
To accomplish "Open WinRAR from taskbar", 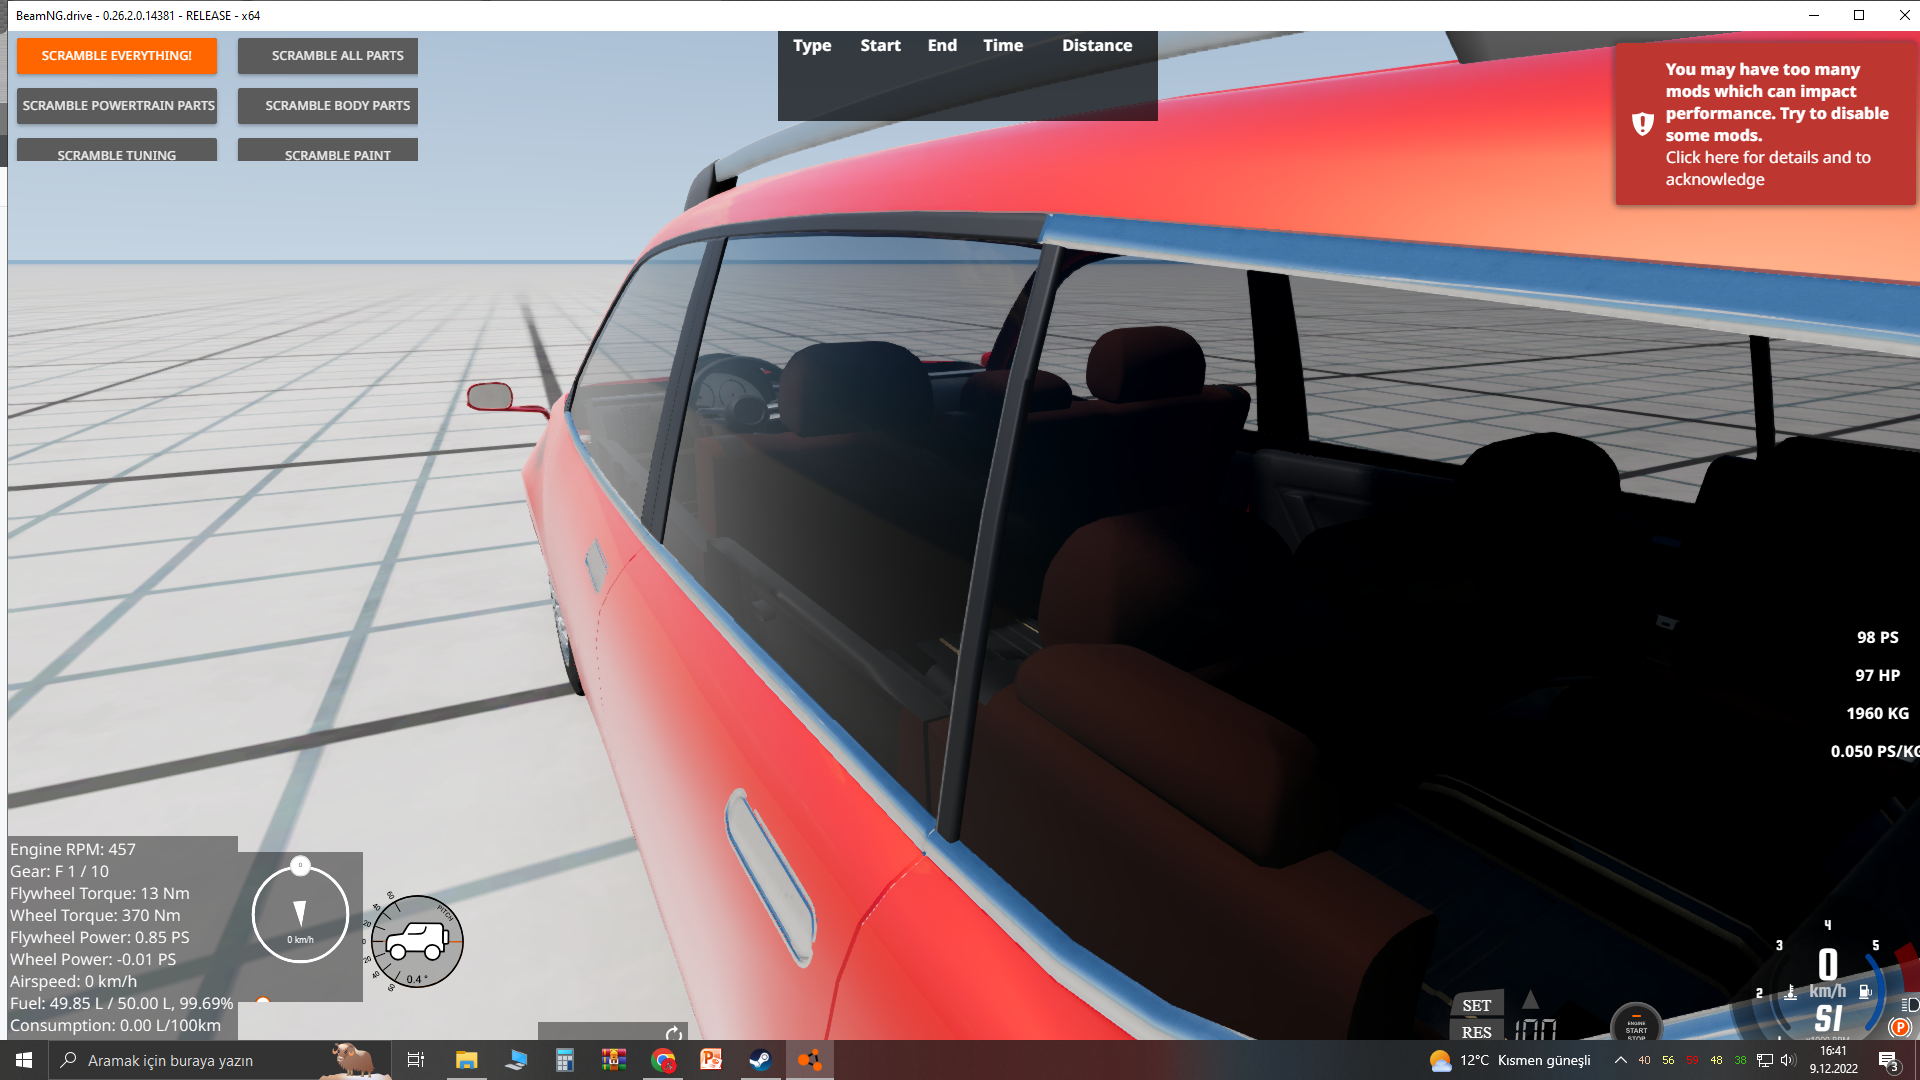I will [x=614, y=1060].
